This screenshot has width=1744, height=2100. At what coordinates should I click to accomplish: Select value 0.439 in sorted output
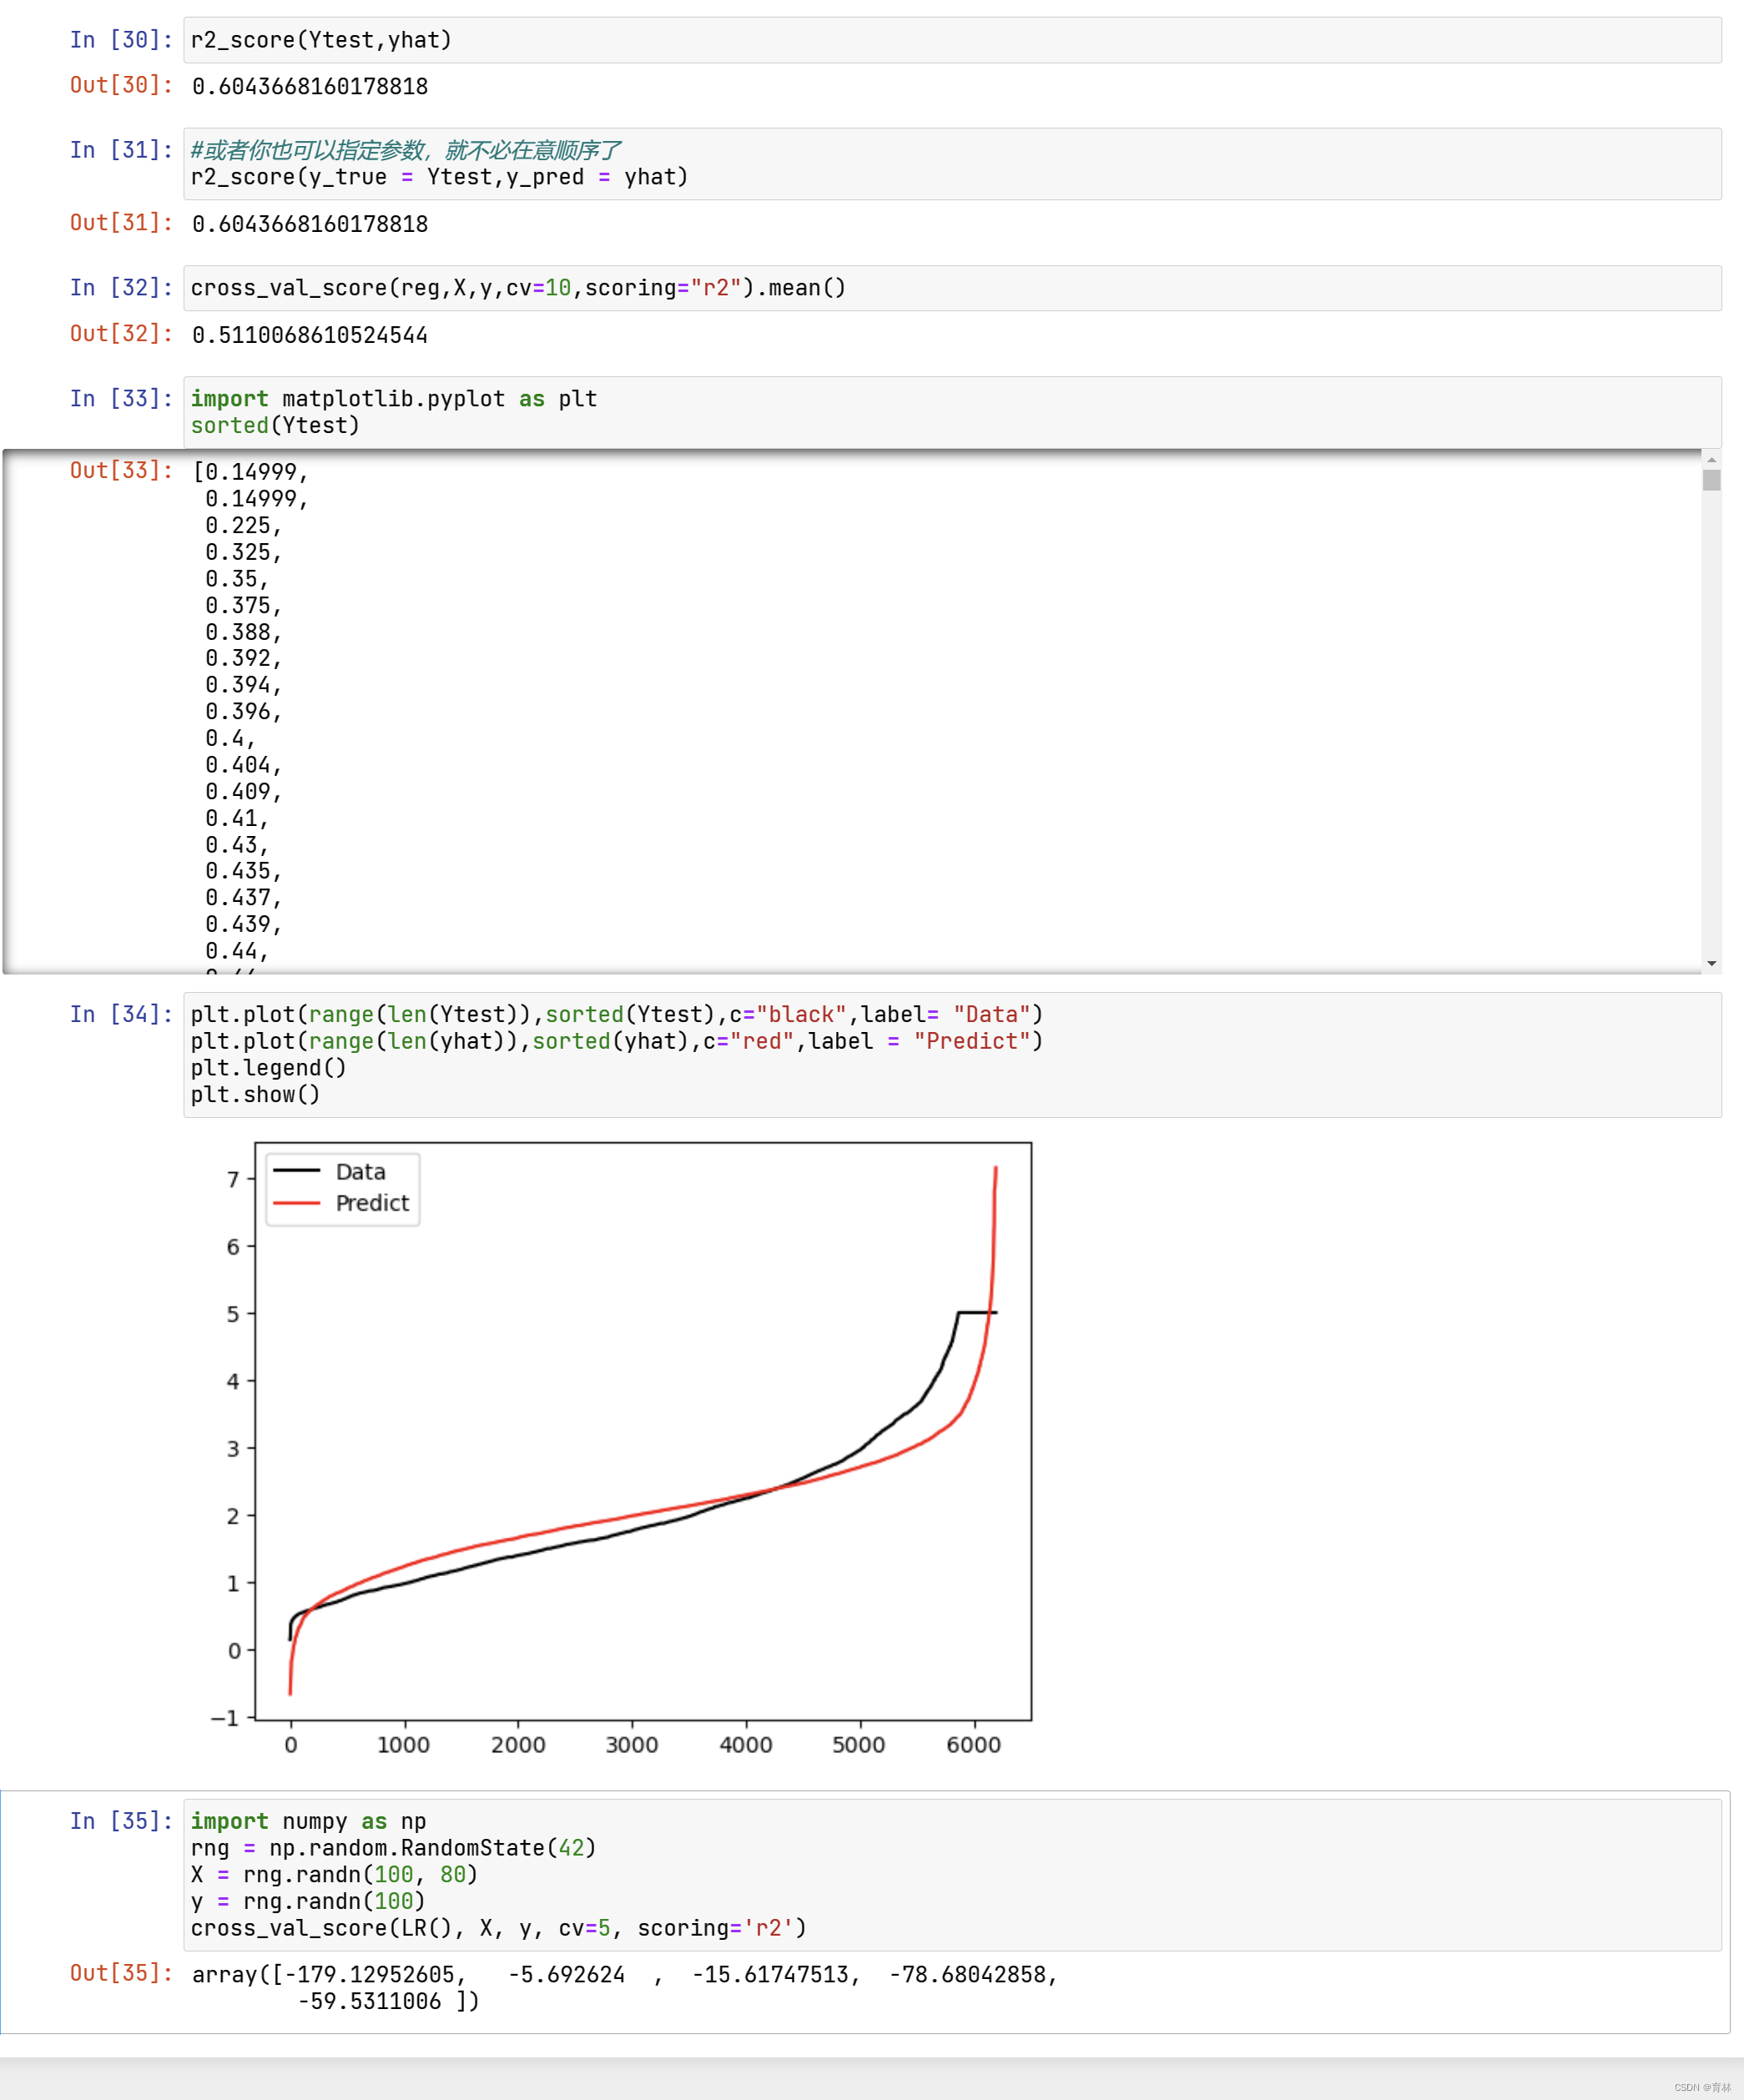coord(238,924)
